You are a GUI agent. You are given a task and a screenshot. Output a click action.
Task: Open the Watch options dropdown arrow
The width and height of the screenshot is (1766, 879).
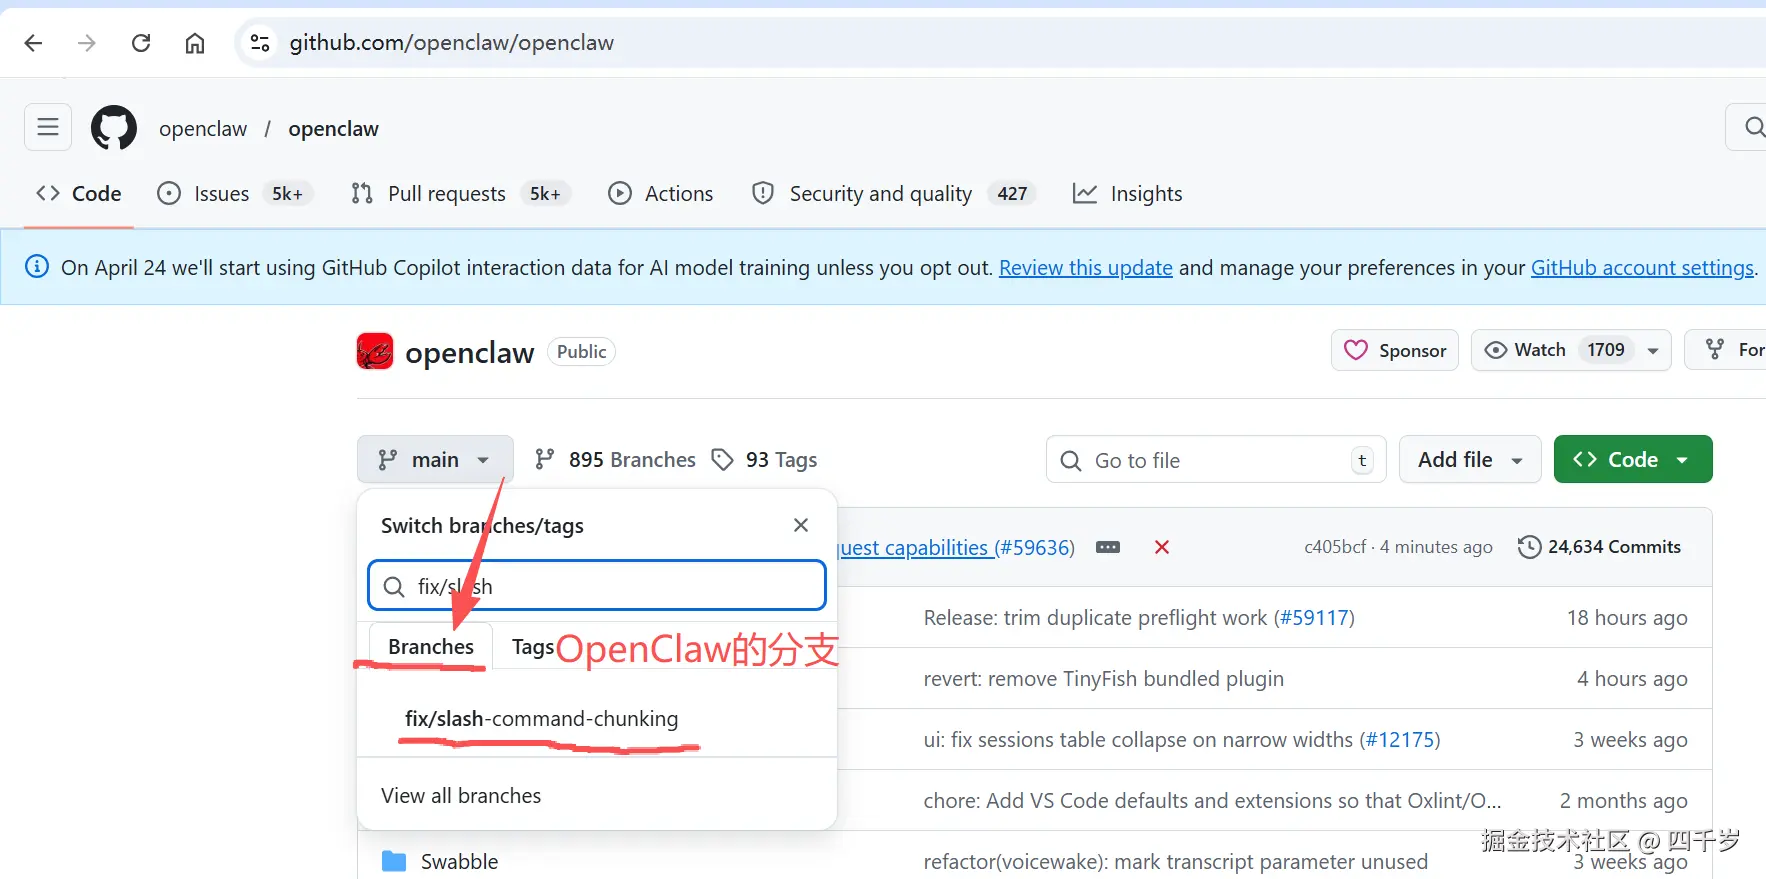pyautogui.click(x=1653, y=350)
